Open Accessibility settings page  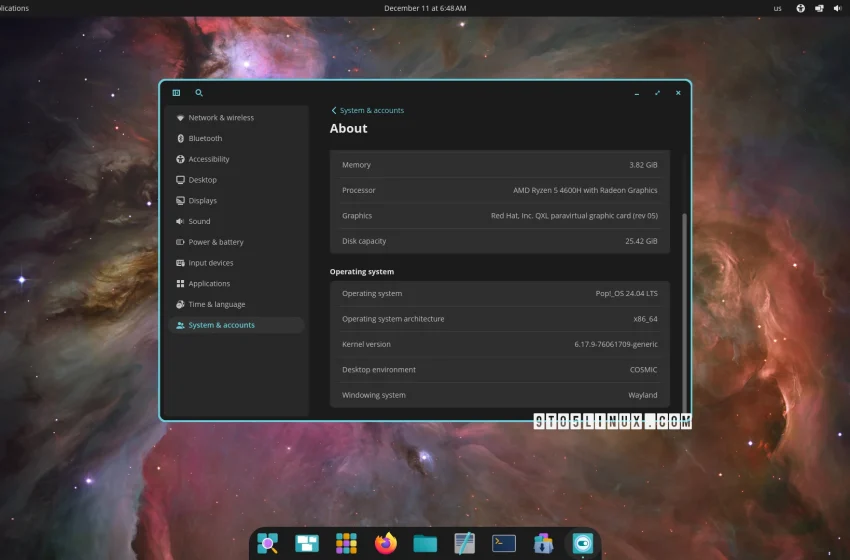236,159
